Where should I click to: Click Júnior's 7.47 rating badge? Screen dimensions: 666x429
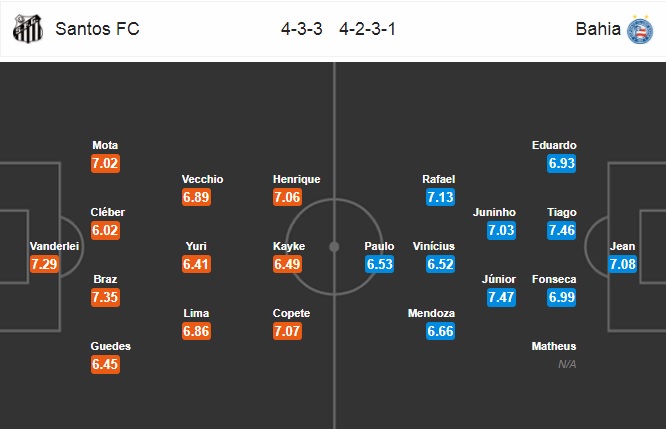(501, 297)
